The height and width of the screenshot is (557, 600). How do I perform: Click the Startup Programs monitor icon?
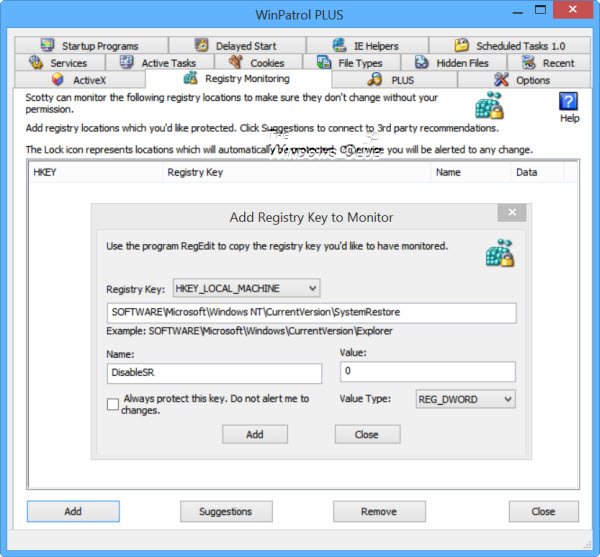click(x=47, y=45)
